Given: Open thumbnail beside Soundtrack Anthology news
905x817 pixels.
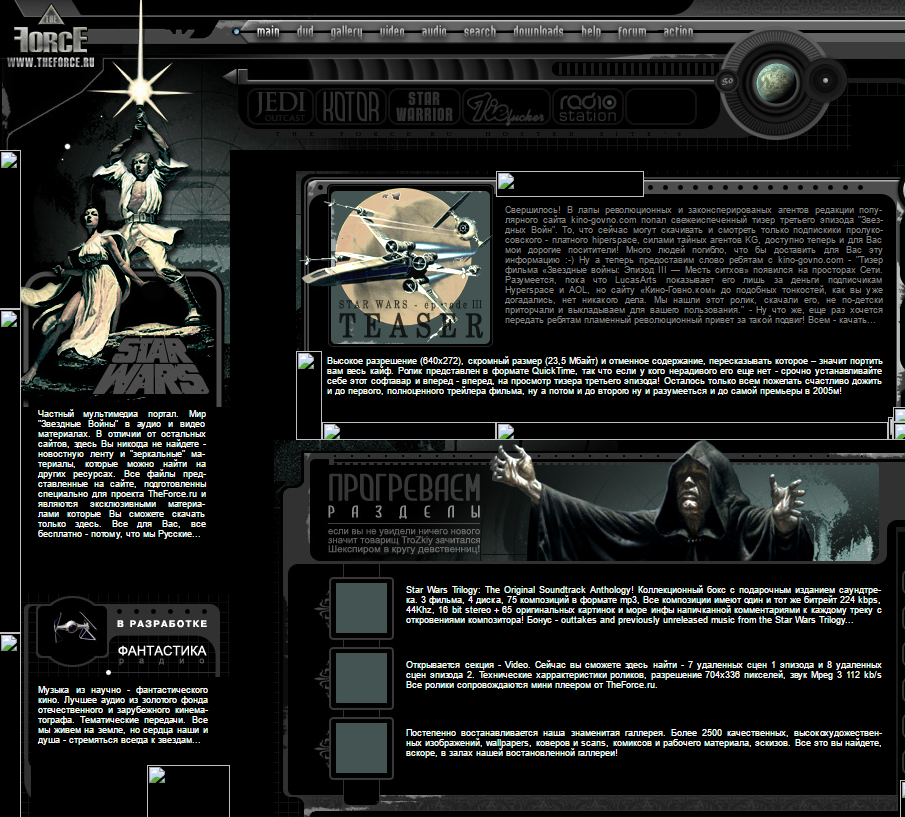Looking at the screenshot, I should coord(361,609).
